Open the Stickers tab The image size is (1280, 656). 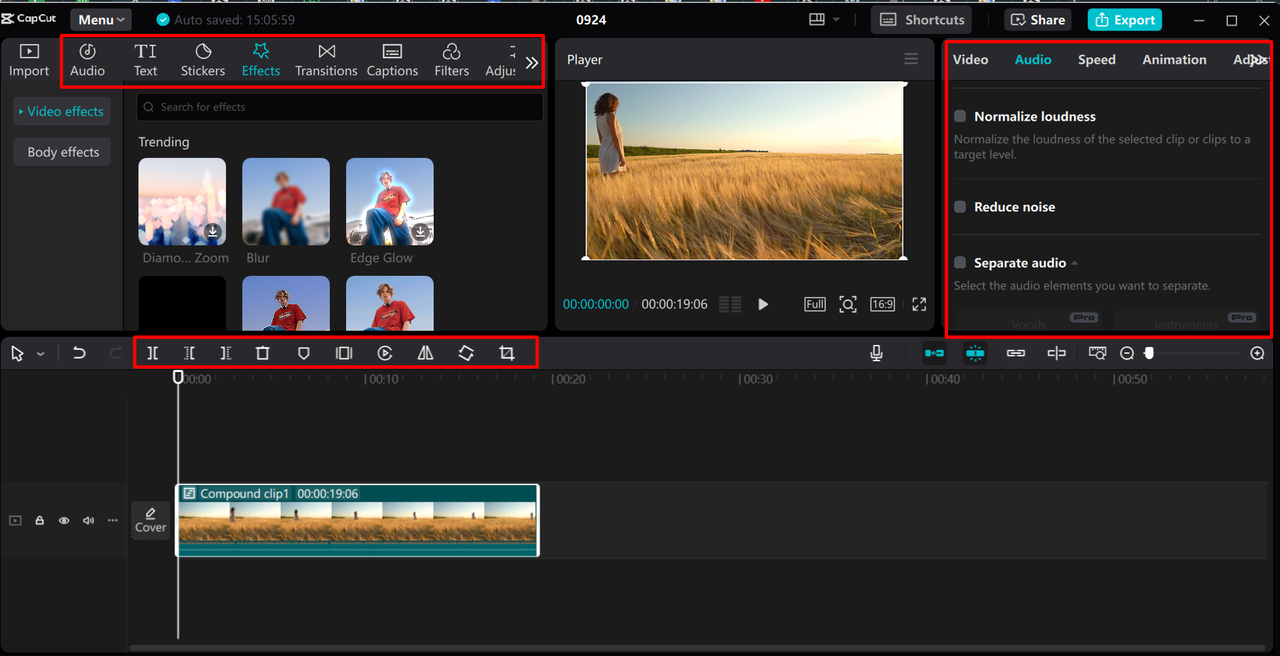(203, 60)
